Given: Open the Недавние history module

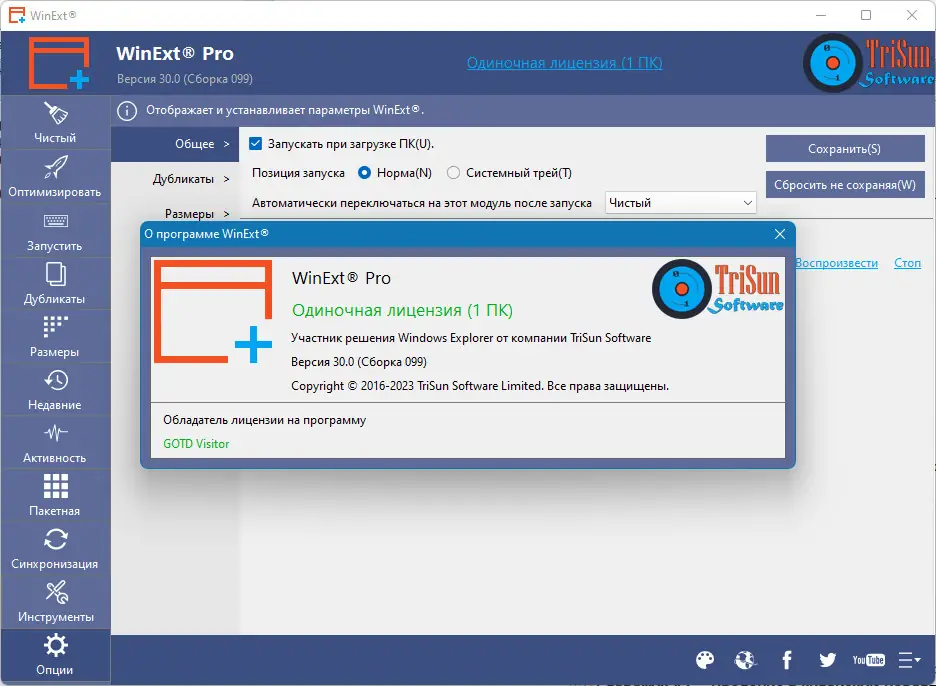Looking at the screenshot, I should click(x=55, y=390).
